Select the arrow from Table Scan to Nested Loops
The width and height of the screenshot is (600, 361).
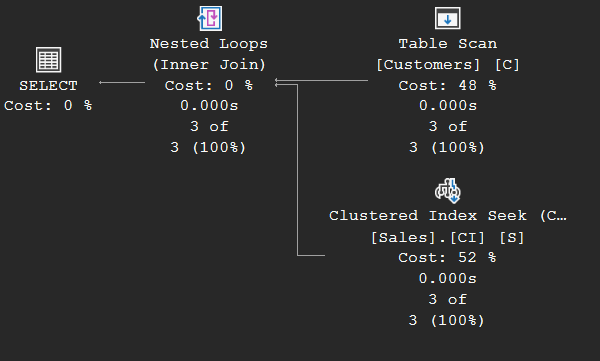(x=321, y=80)
